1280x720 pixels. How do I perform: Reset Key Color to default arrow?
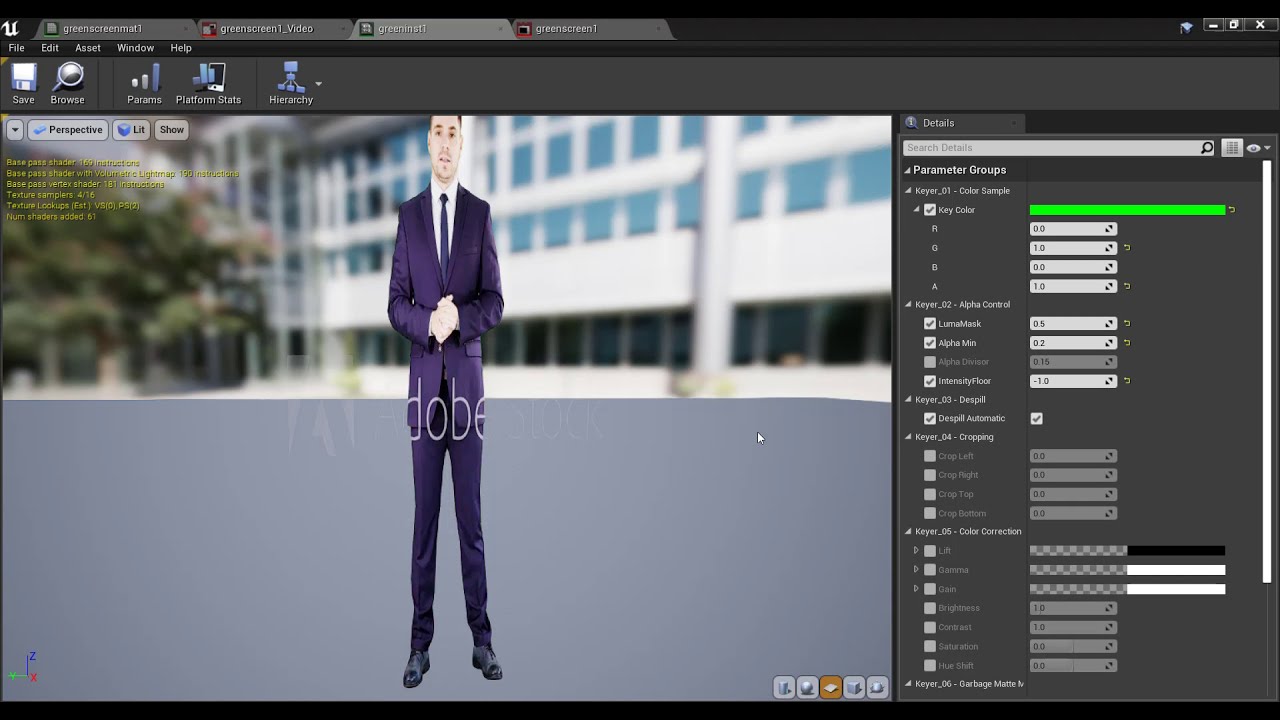click(x=1232, y=210)
